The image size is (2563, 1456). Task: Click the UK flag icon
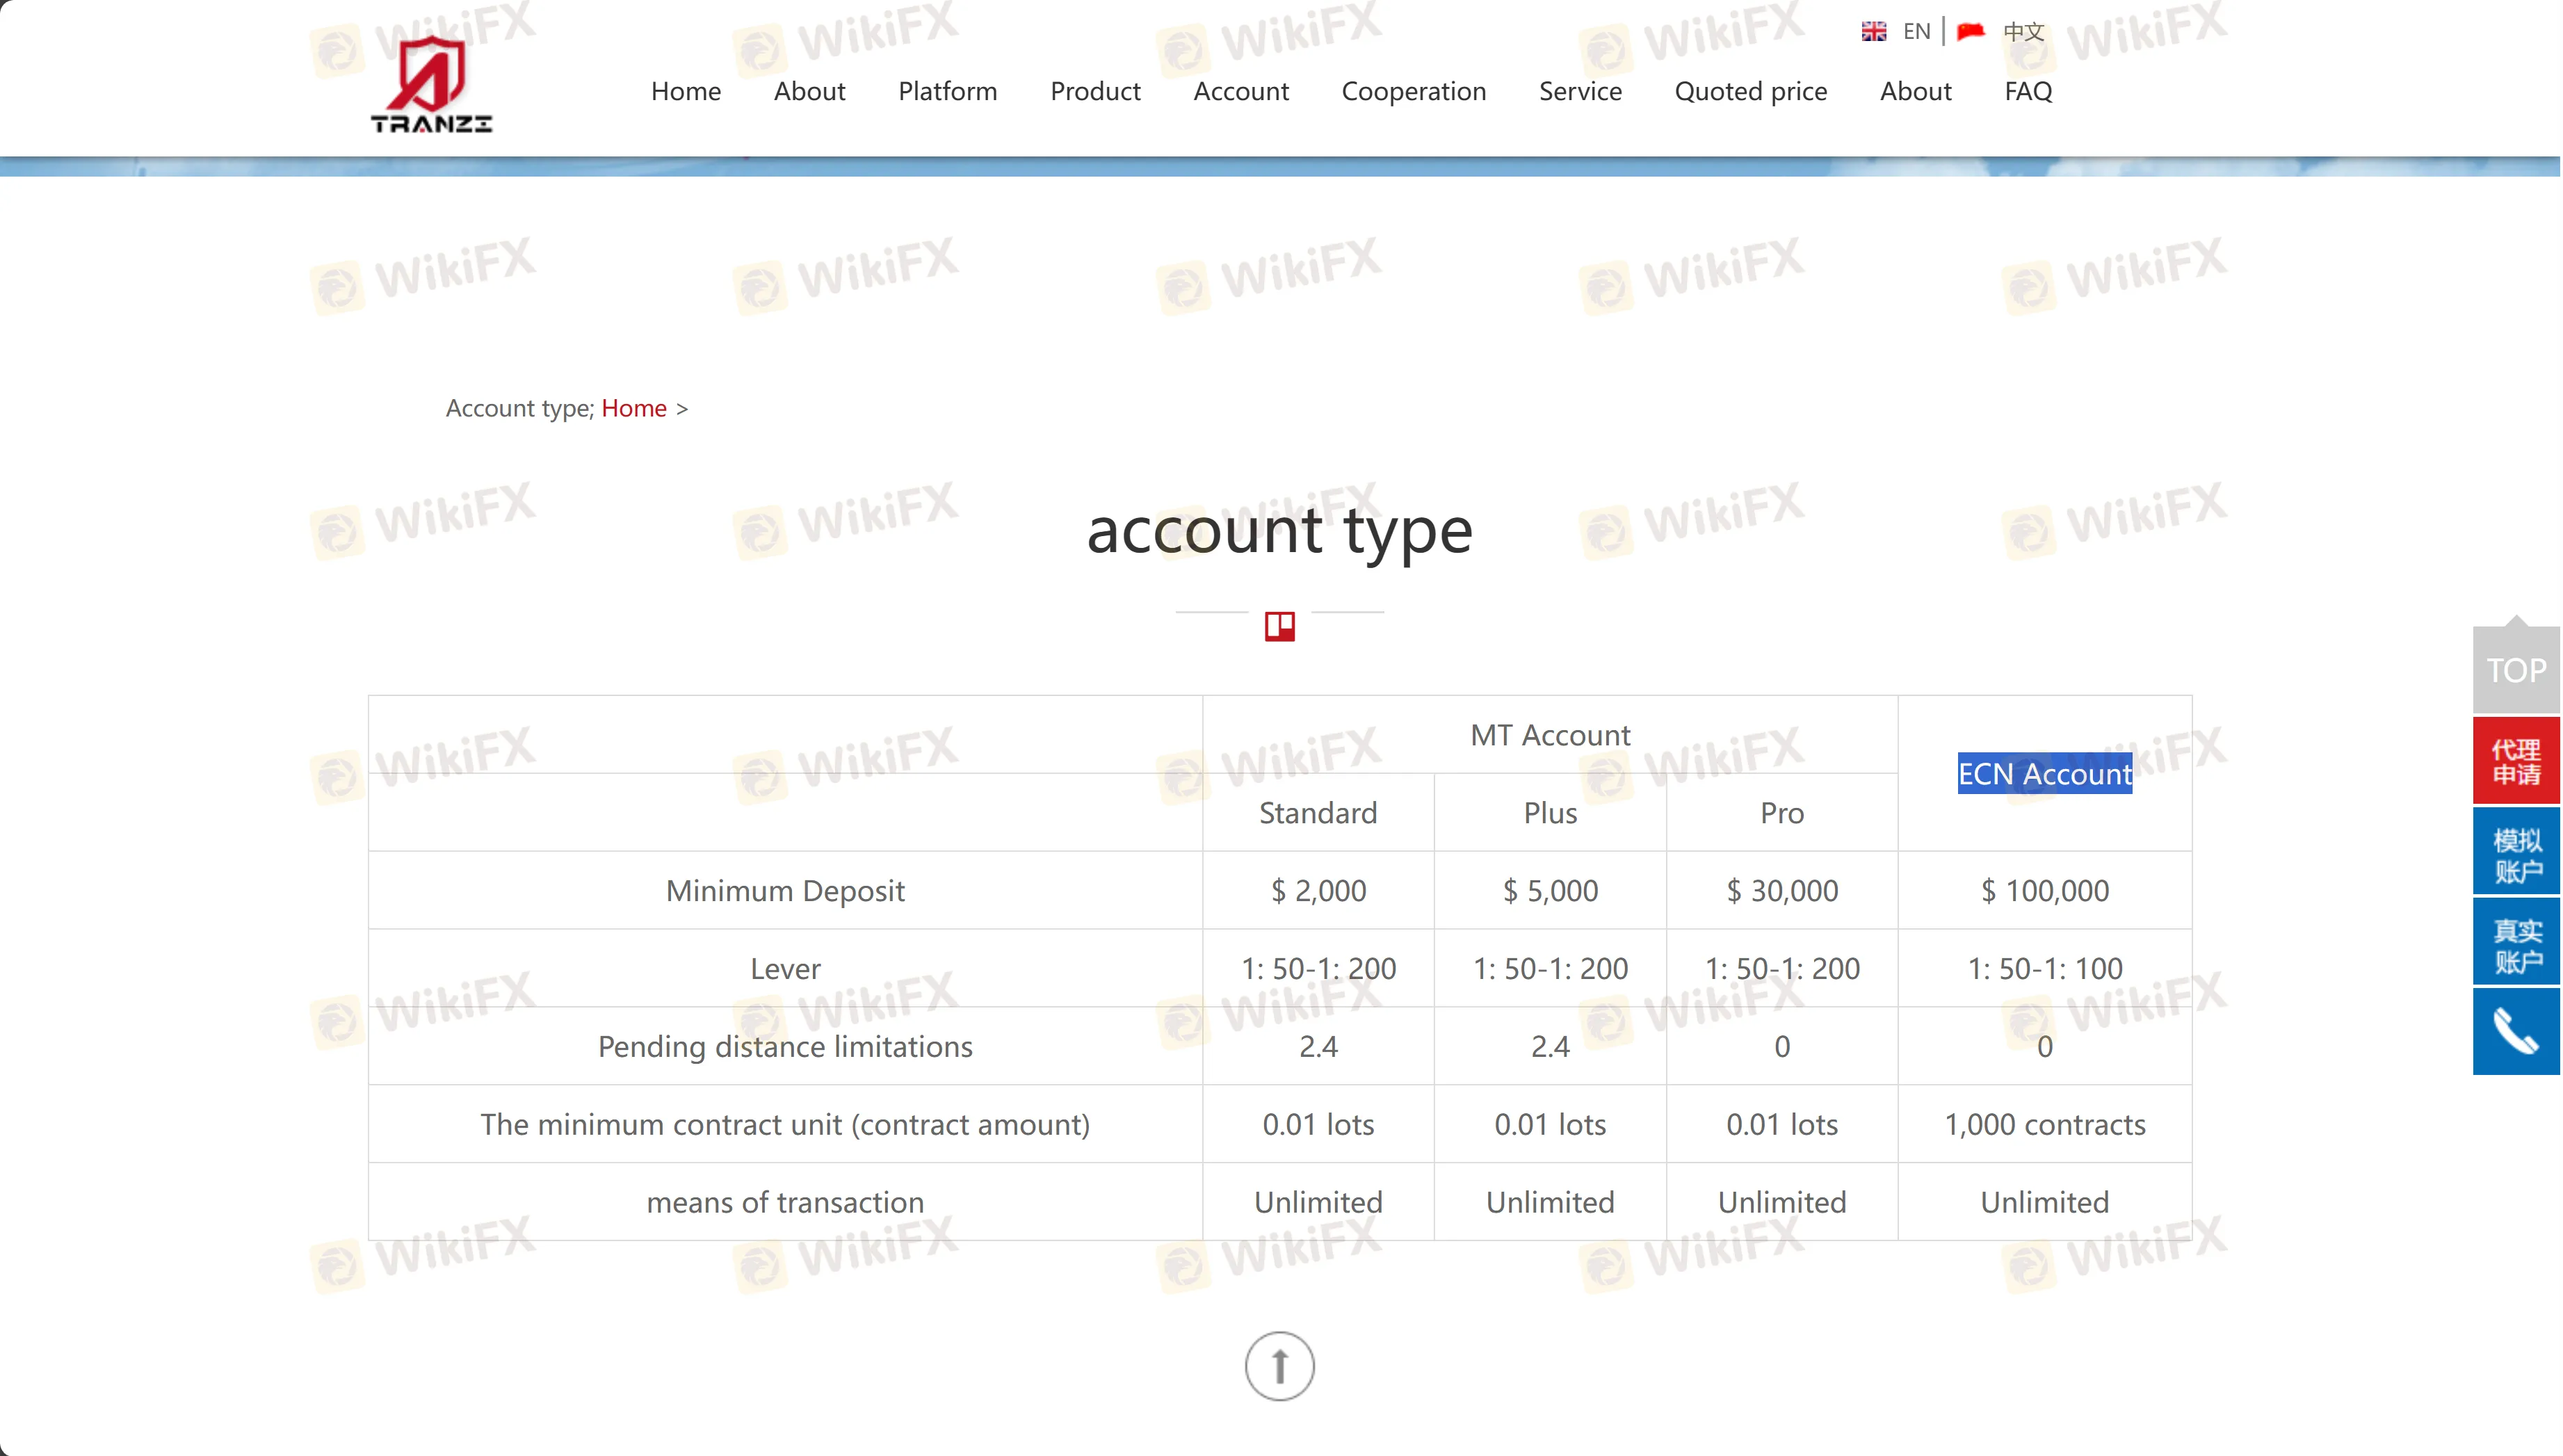pos(1874,30)
